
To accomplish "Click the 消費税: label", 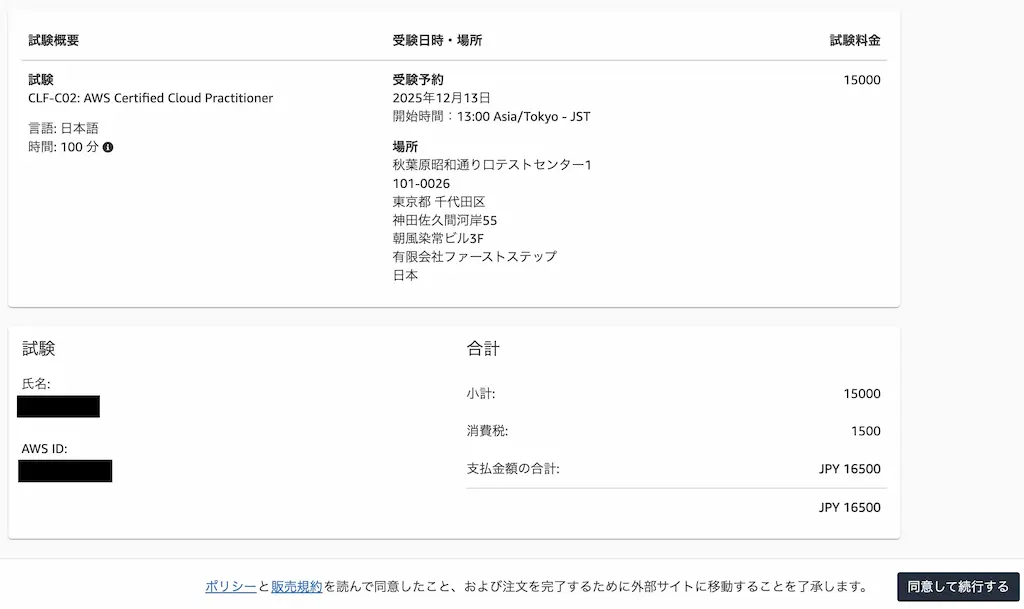I will coord(487,431).
